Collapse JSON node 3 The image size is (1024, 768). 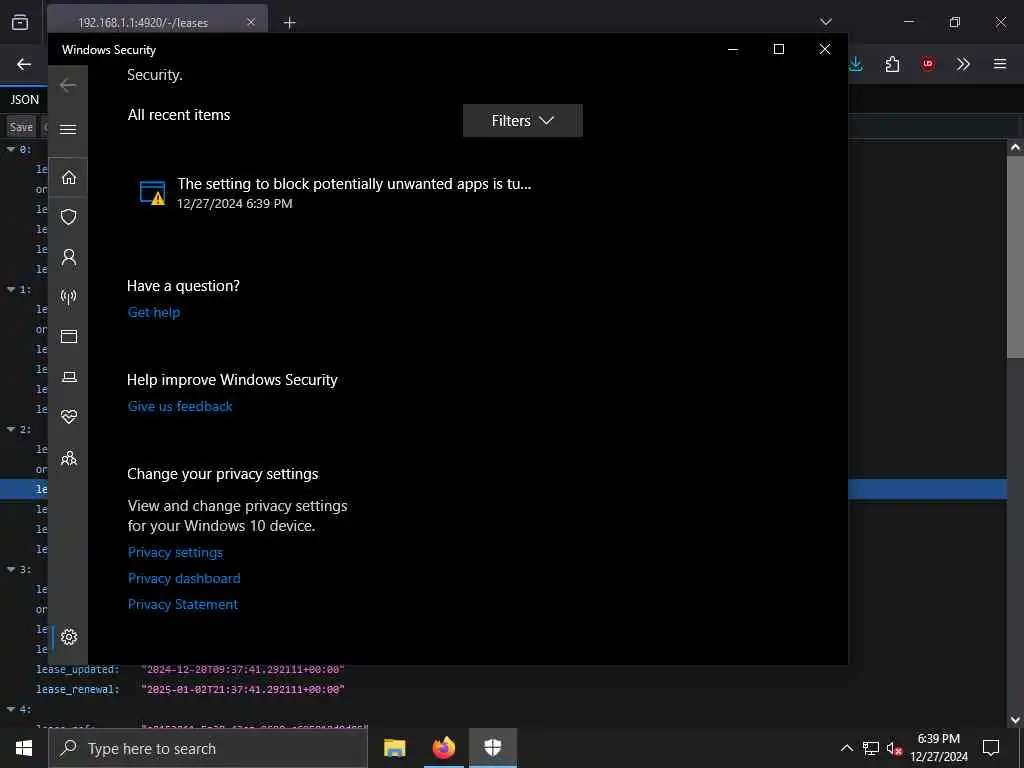pos(11,569)
